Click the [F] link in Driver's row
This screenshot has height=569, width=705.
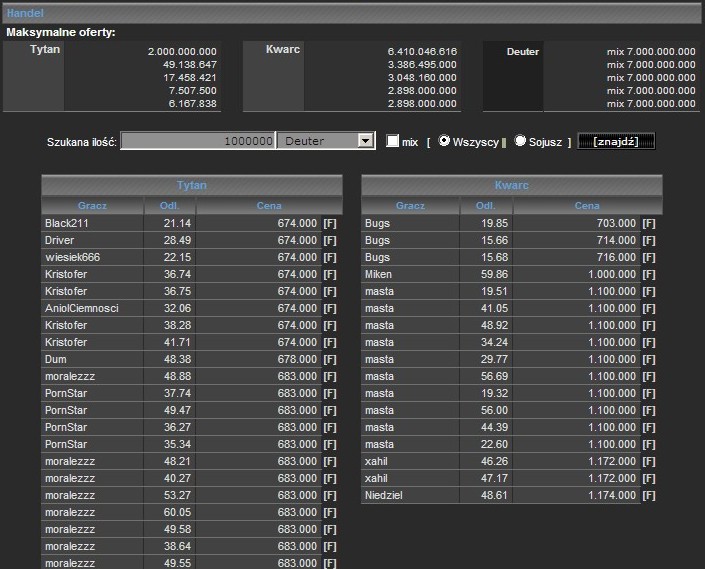[329, 240]
